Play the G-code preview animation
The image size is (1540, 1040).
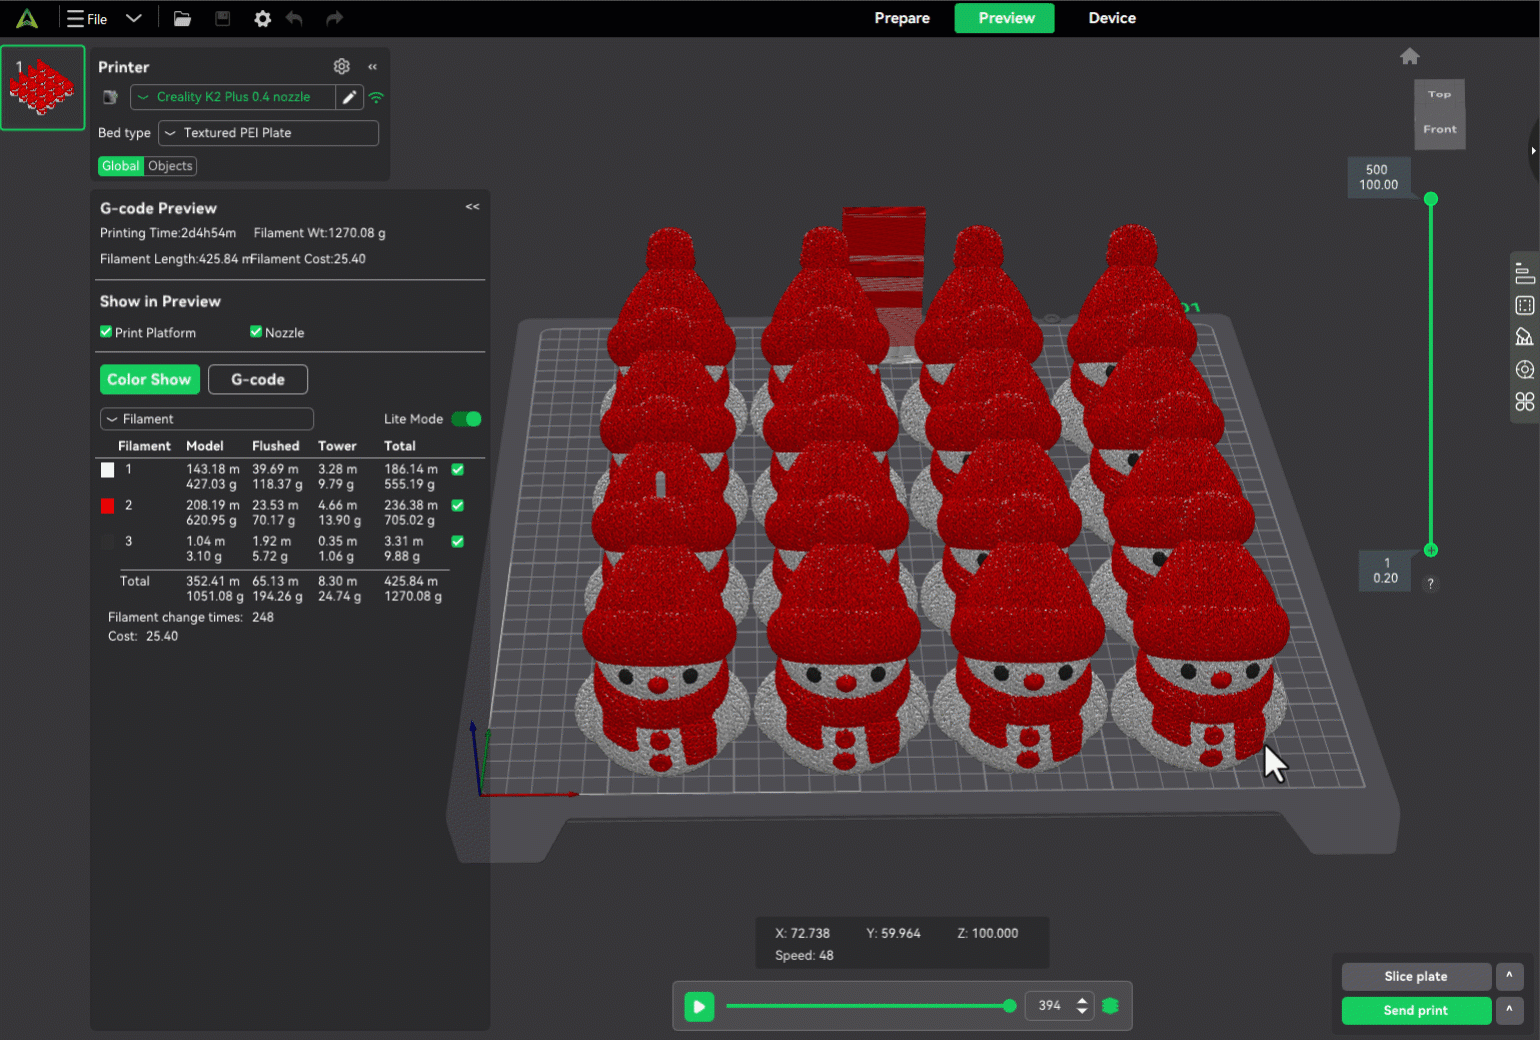tap(699, 1006)
